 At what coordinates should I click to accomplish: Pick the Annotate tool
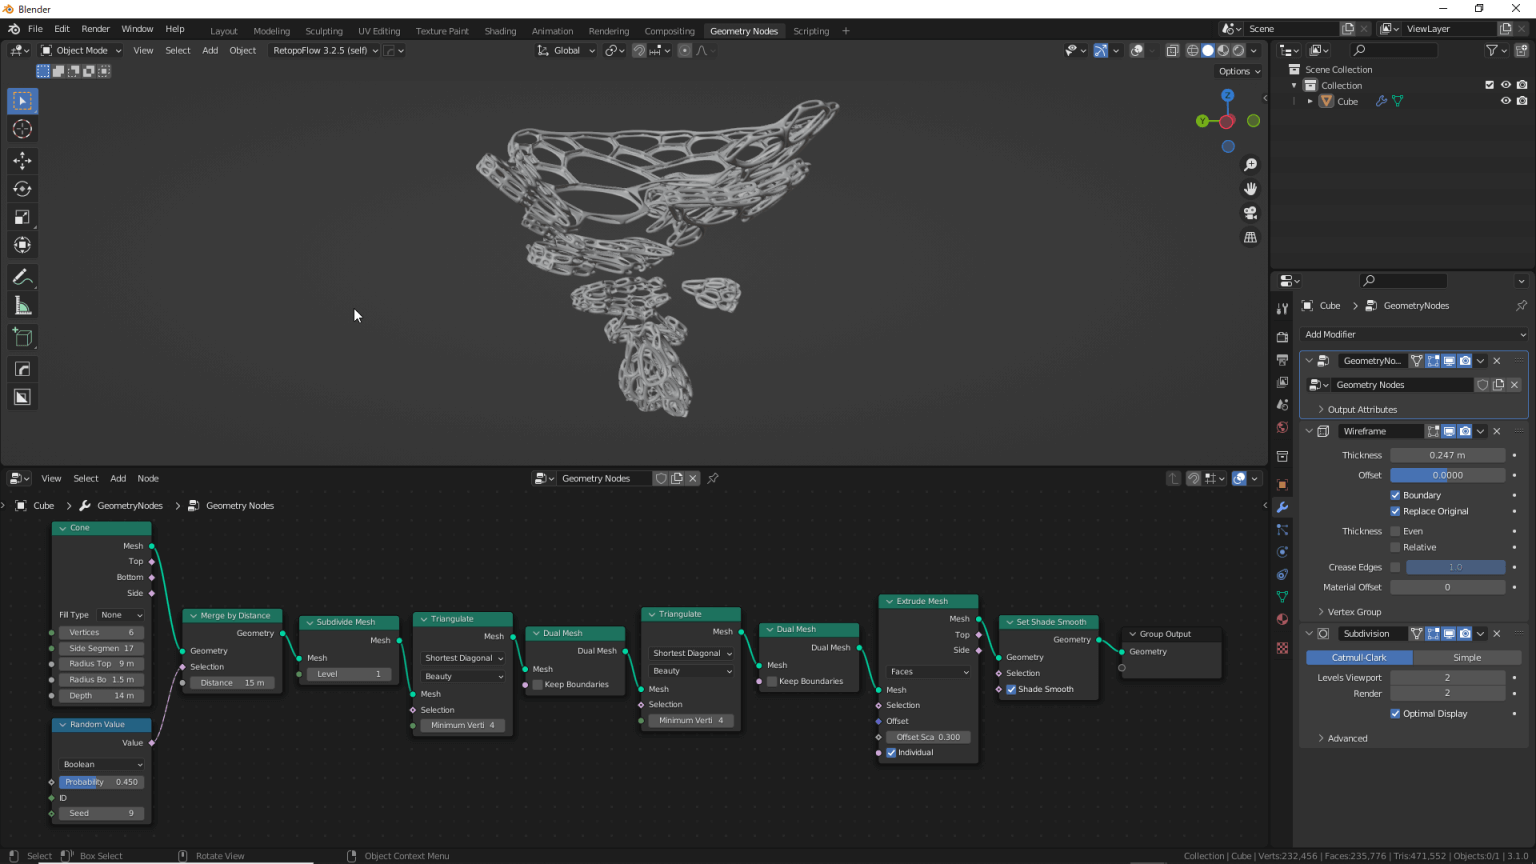[x=22, y=277]
